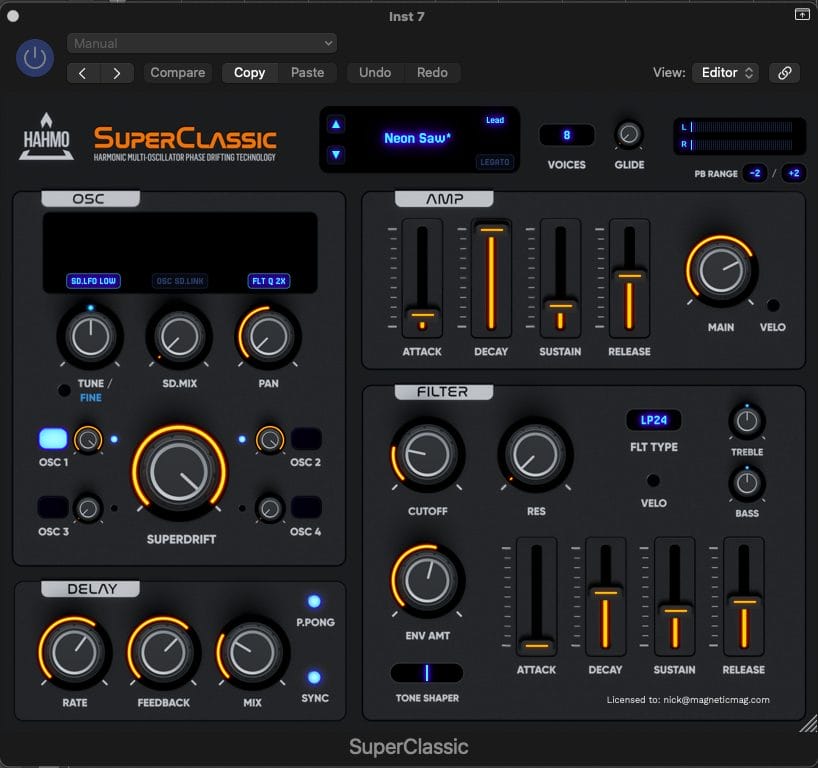
Task: Click the Undo button
Action: pyautogui.click(x=375, y=73)
